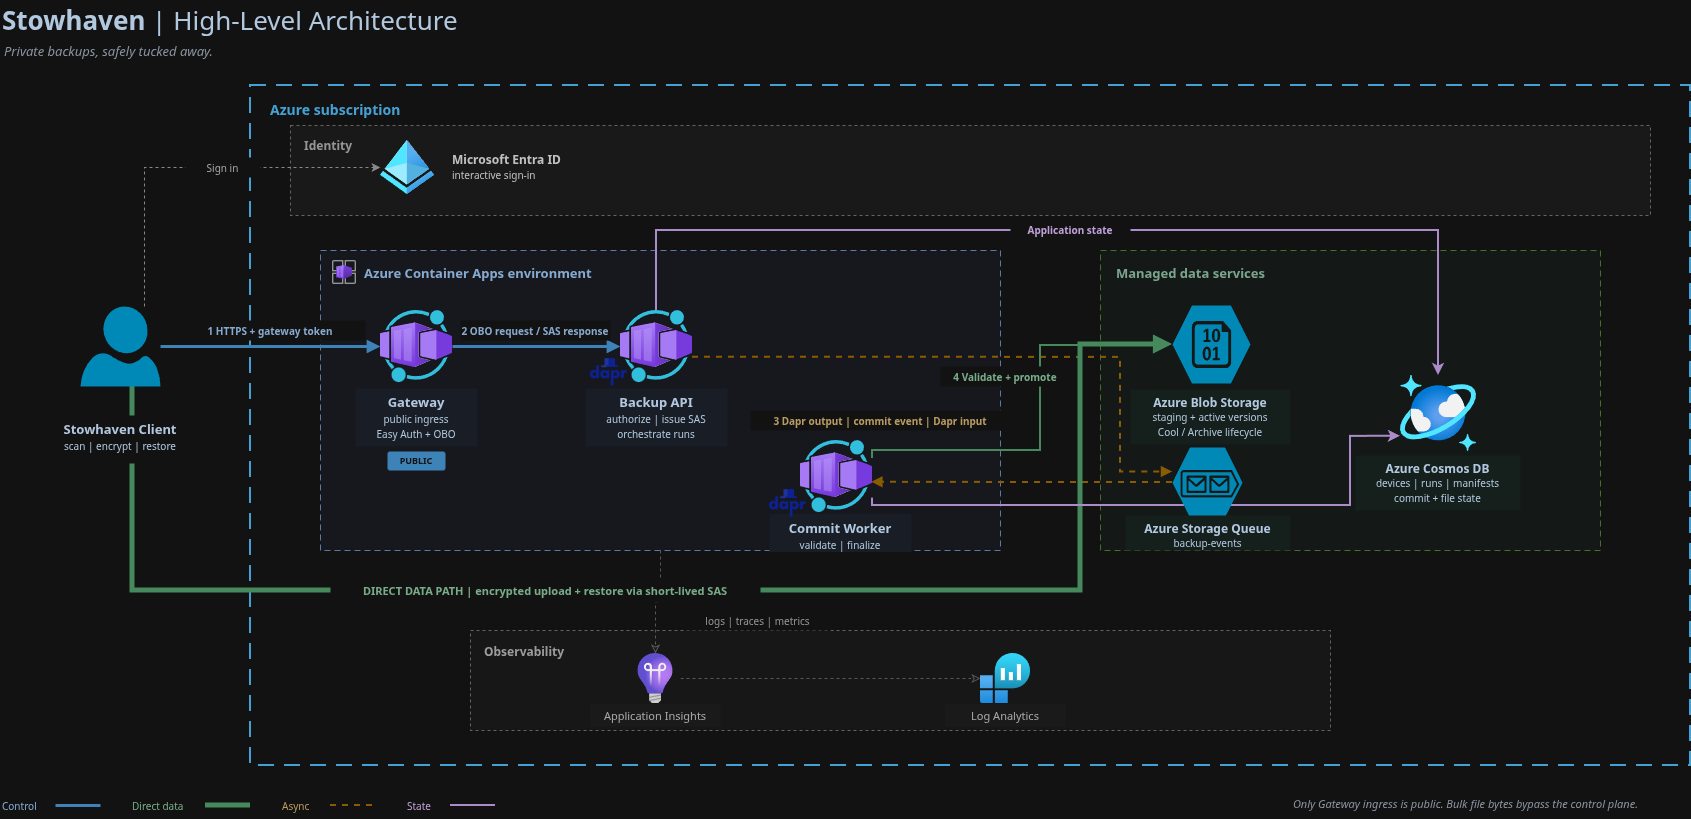Click the "Stowhaven" title word
Image resolution: width=1691 pixels, height=819 pixels.
tap(73, 21)
